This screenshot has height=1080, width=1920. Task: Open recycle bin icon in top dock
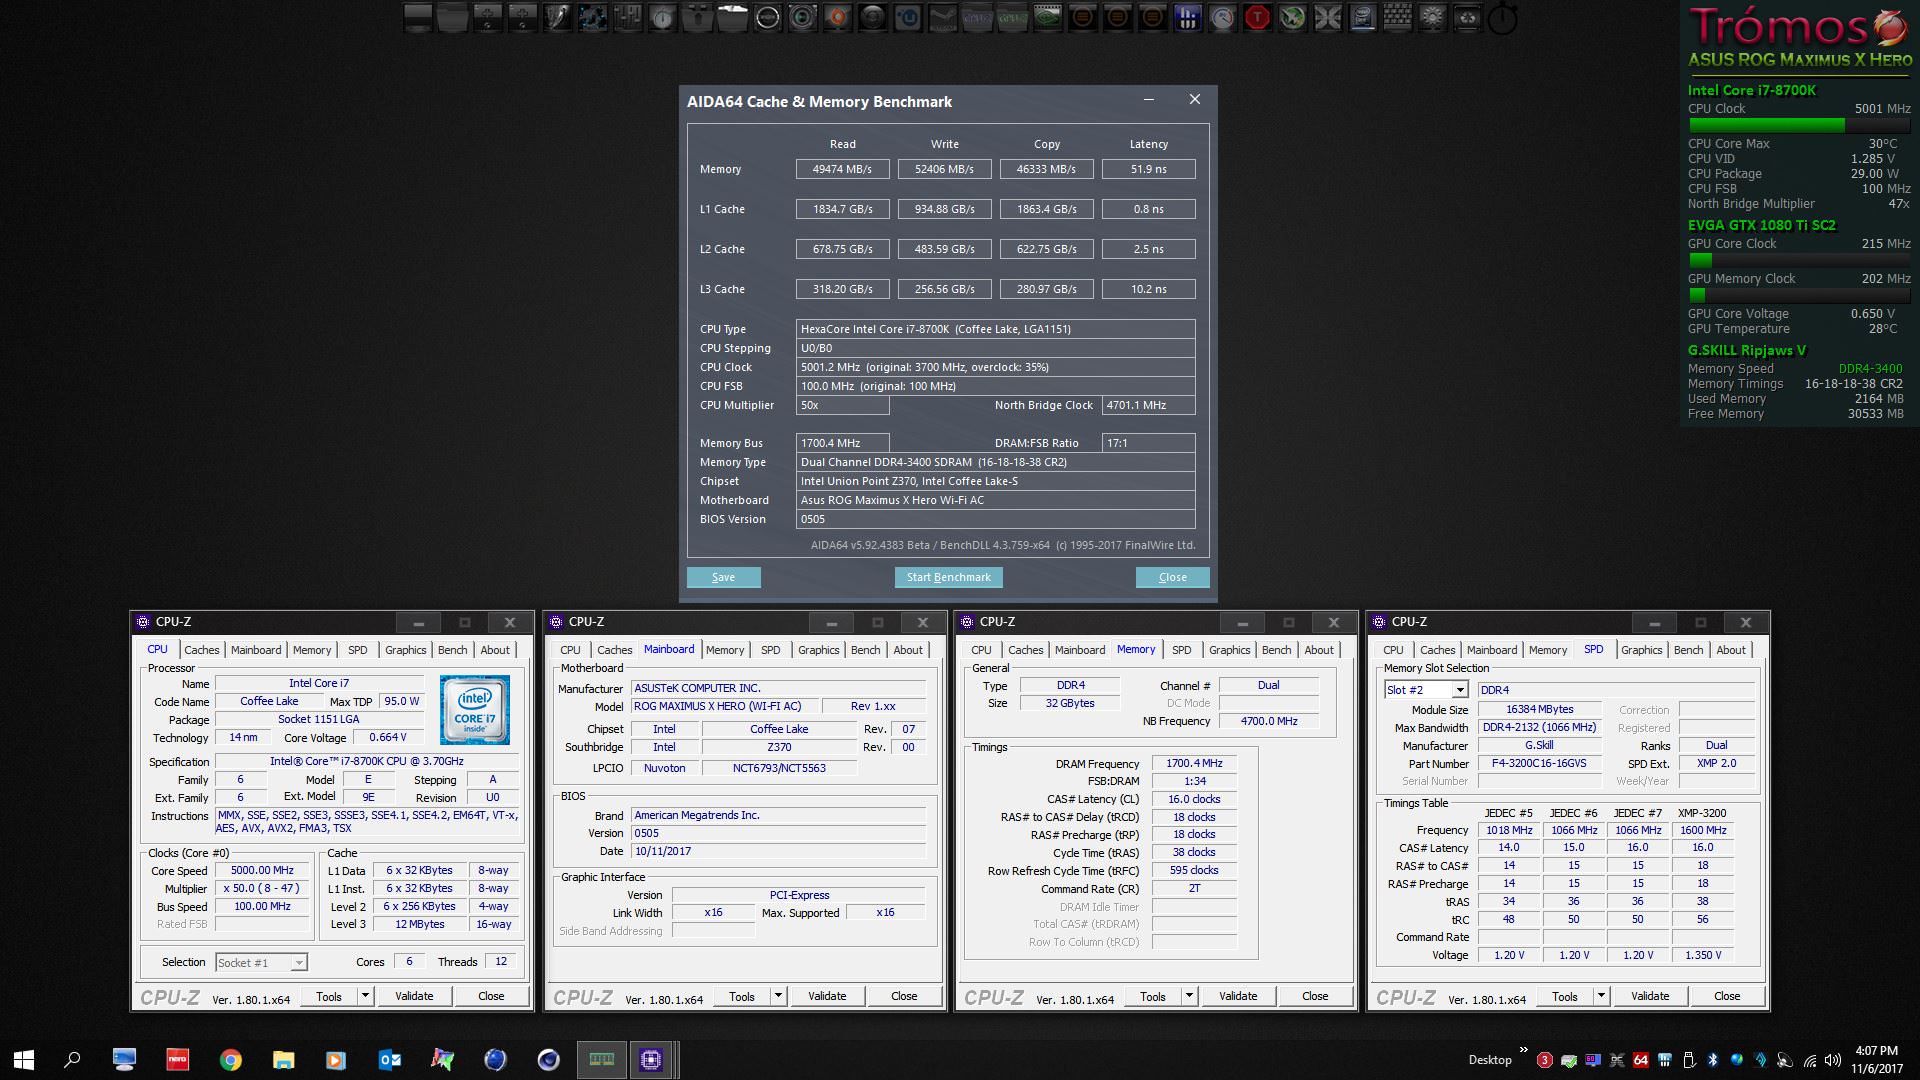1468,17
